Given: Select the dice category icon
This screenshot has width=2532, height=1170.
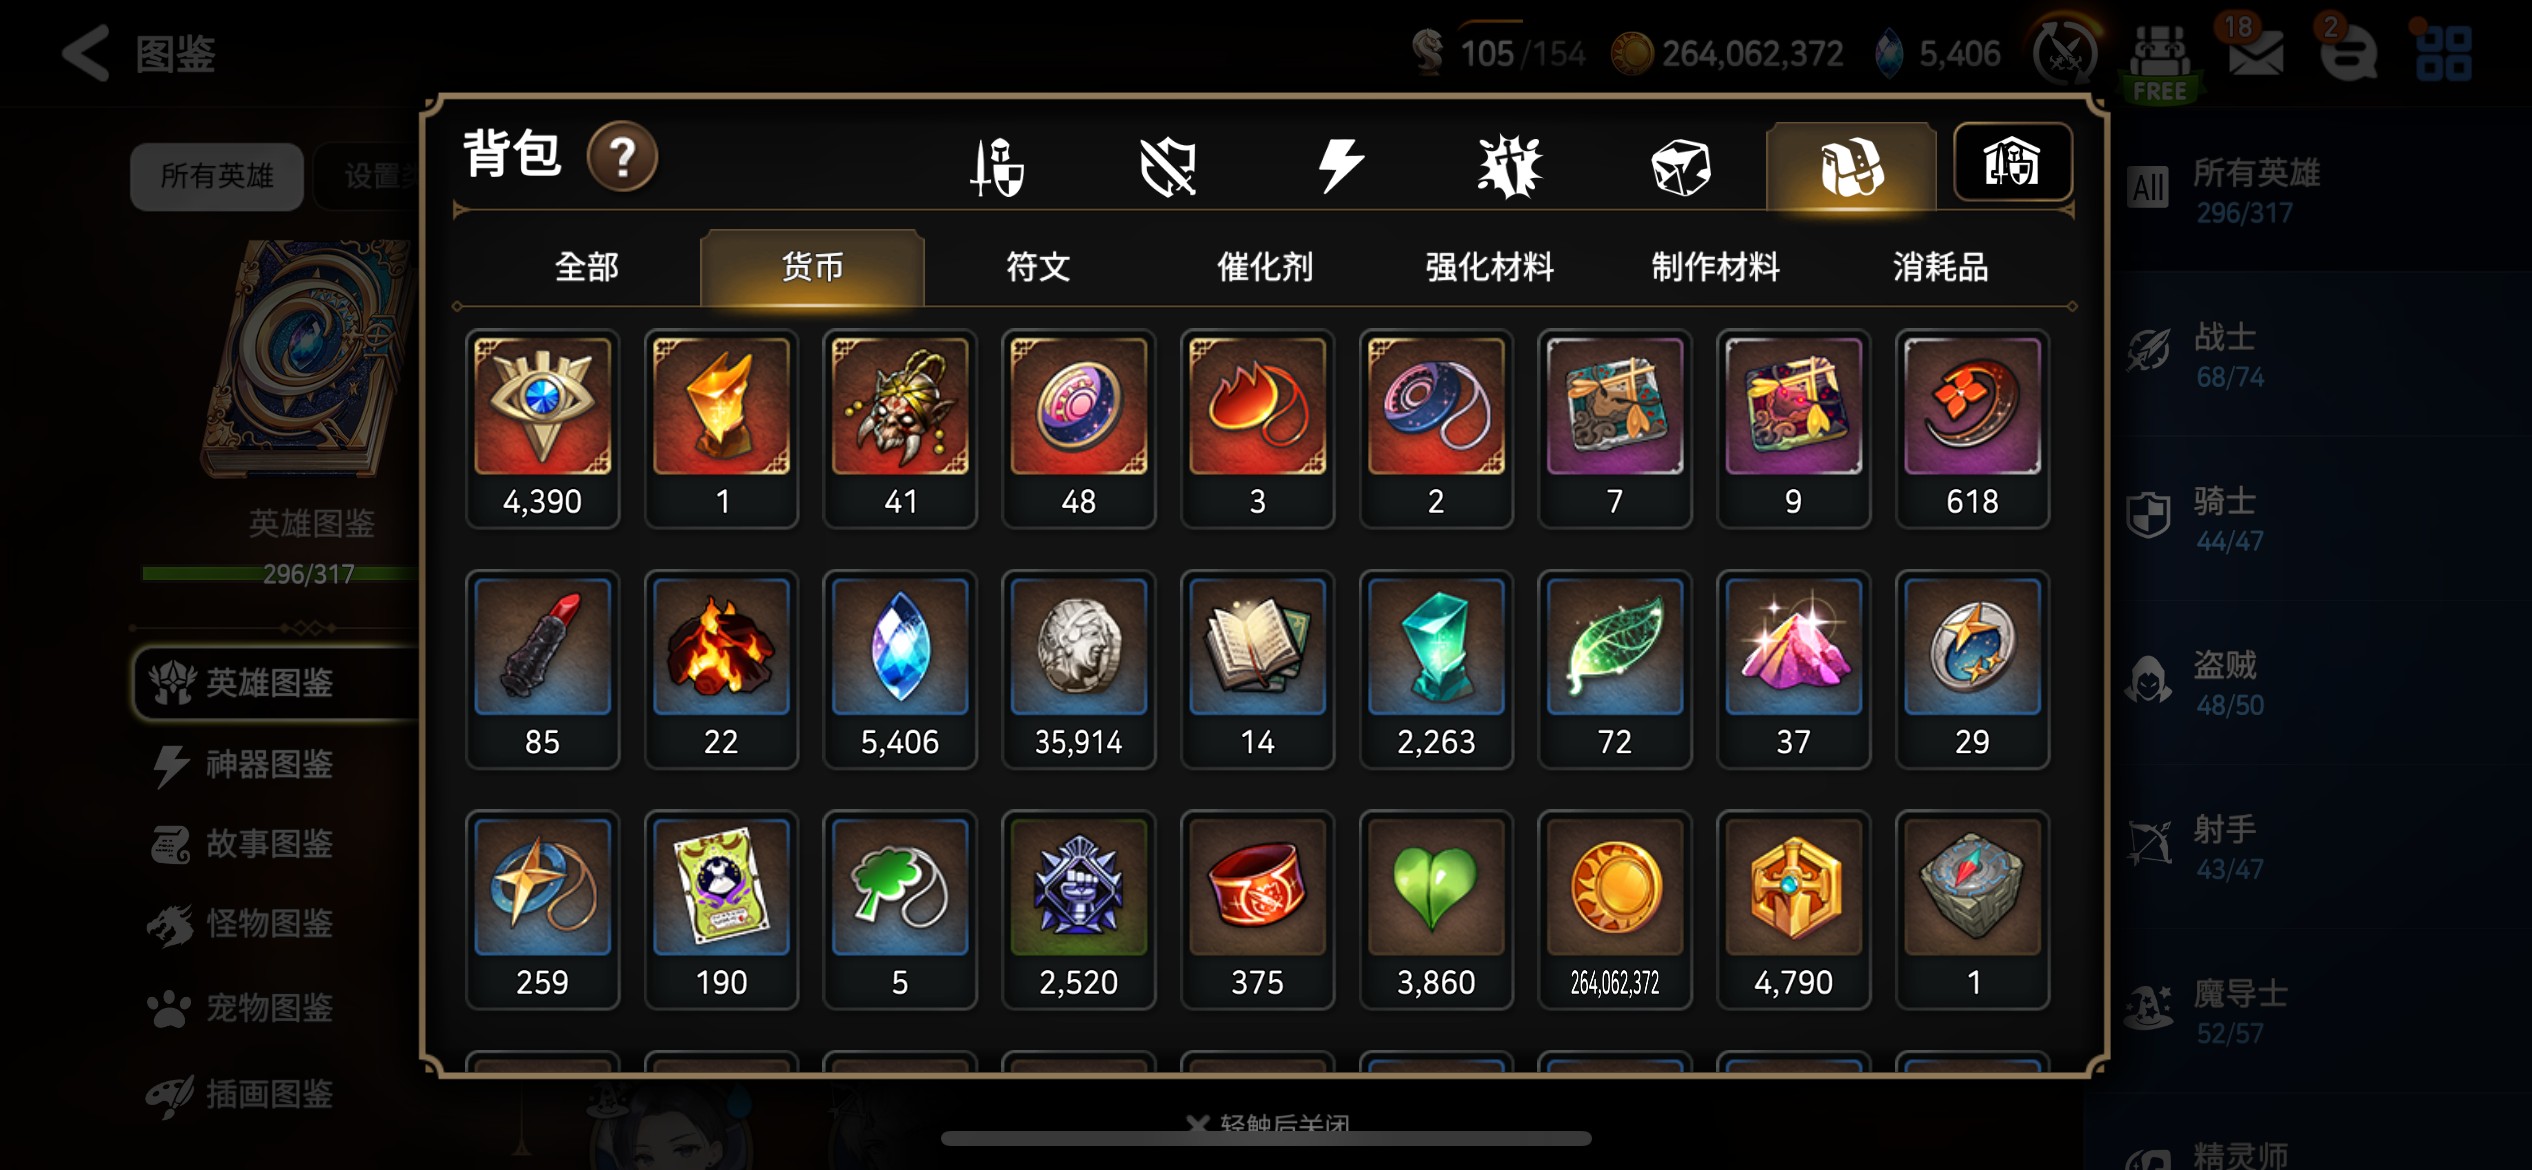Looking at the screenshot, I should point(1681,166).
